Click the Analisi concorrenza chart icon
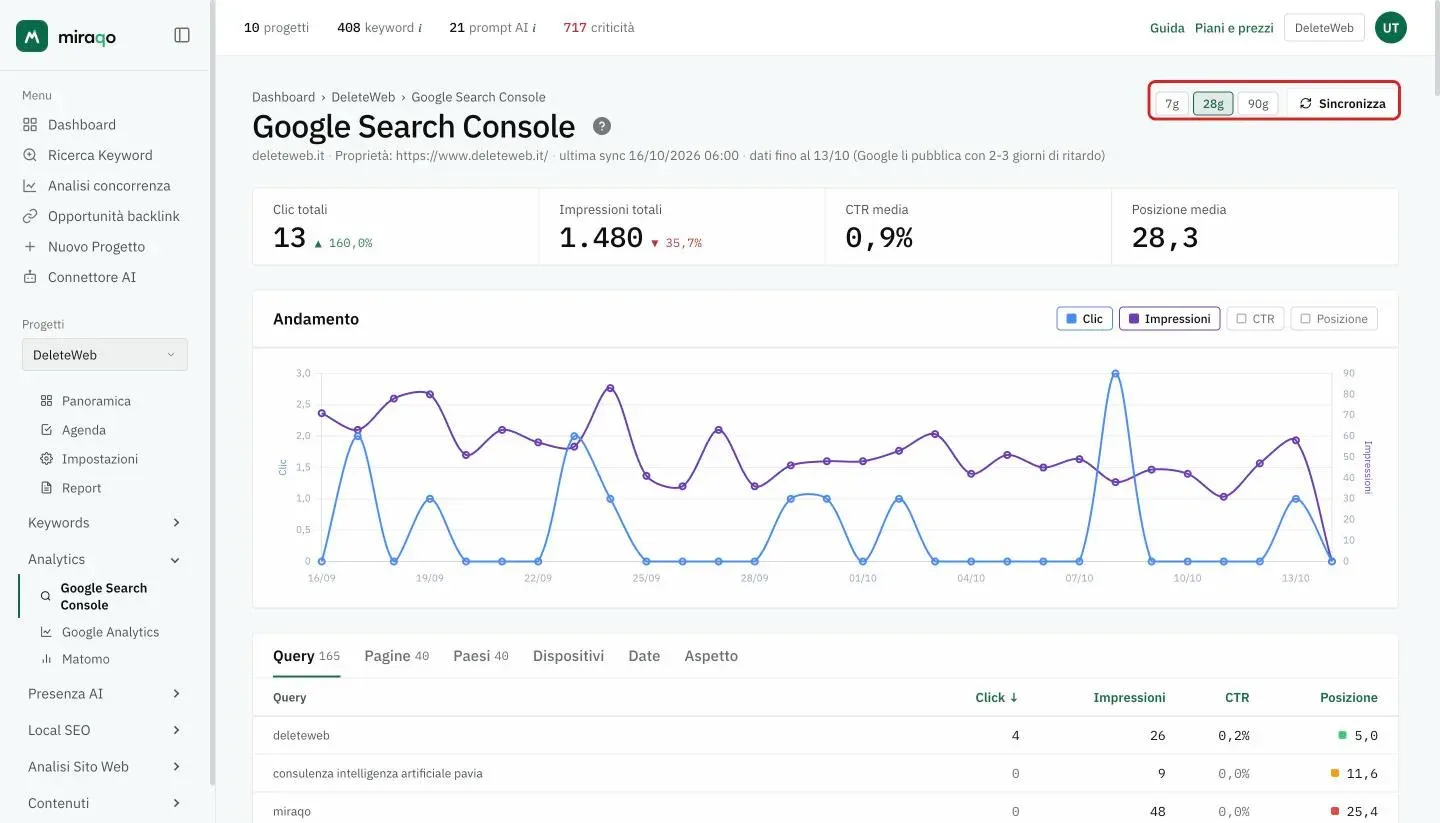1440x823 pixels. click(x=30, y=186)
